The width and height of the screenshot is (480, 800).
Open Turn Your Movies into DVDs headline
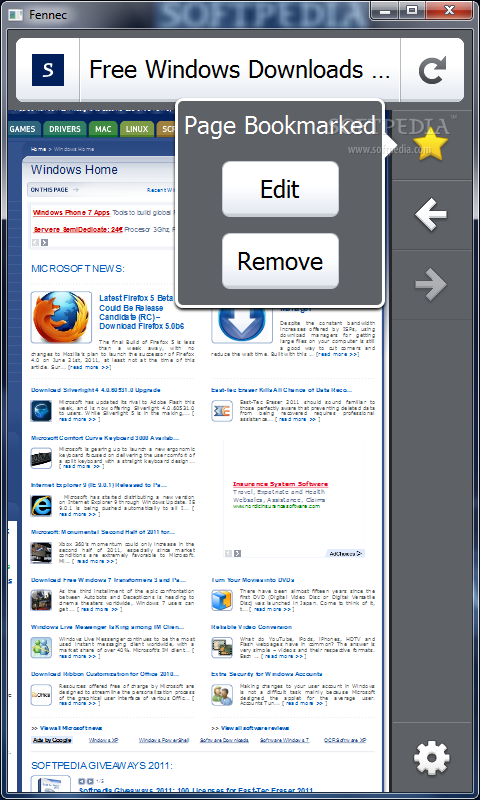253,580
